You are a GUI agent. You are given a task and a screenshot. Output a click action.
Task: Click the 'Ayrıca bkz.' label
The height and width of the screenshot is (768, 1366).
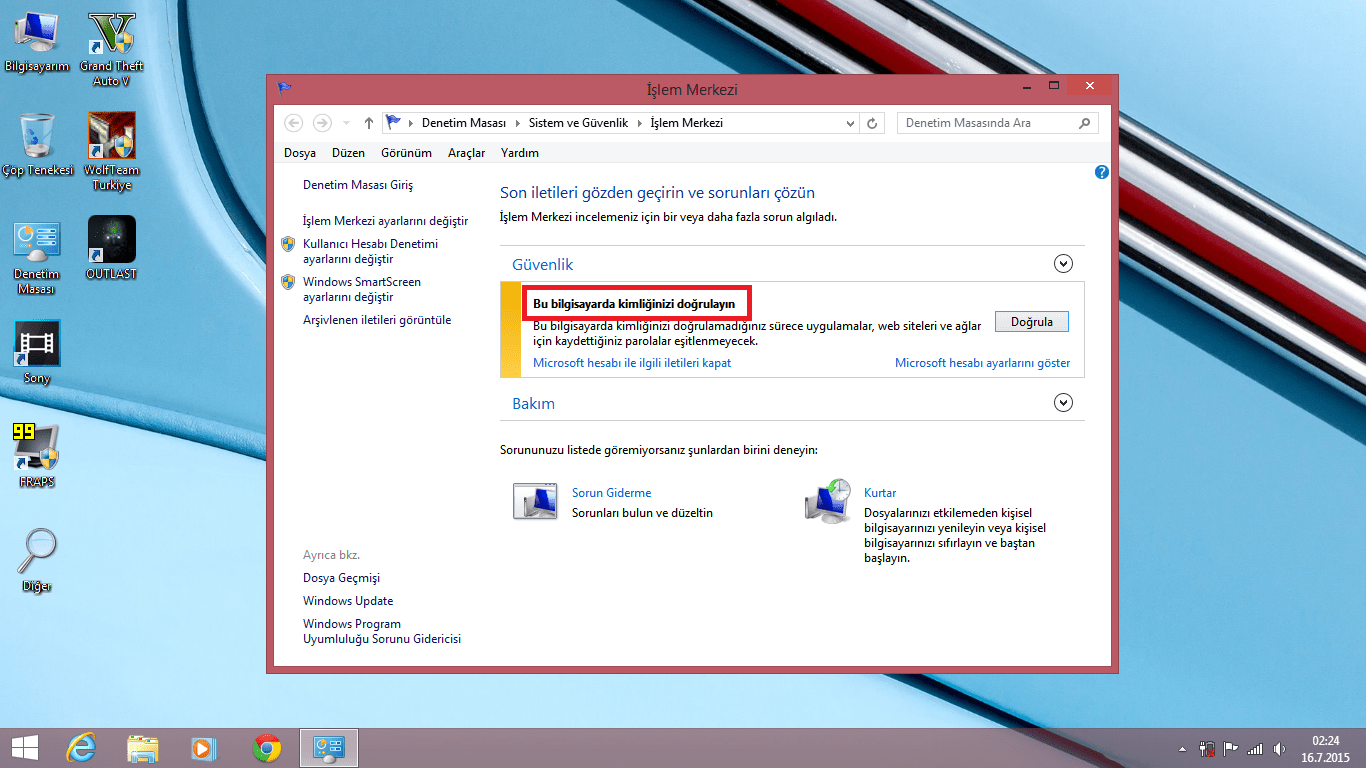tap(331, 554)
